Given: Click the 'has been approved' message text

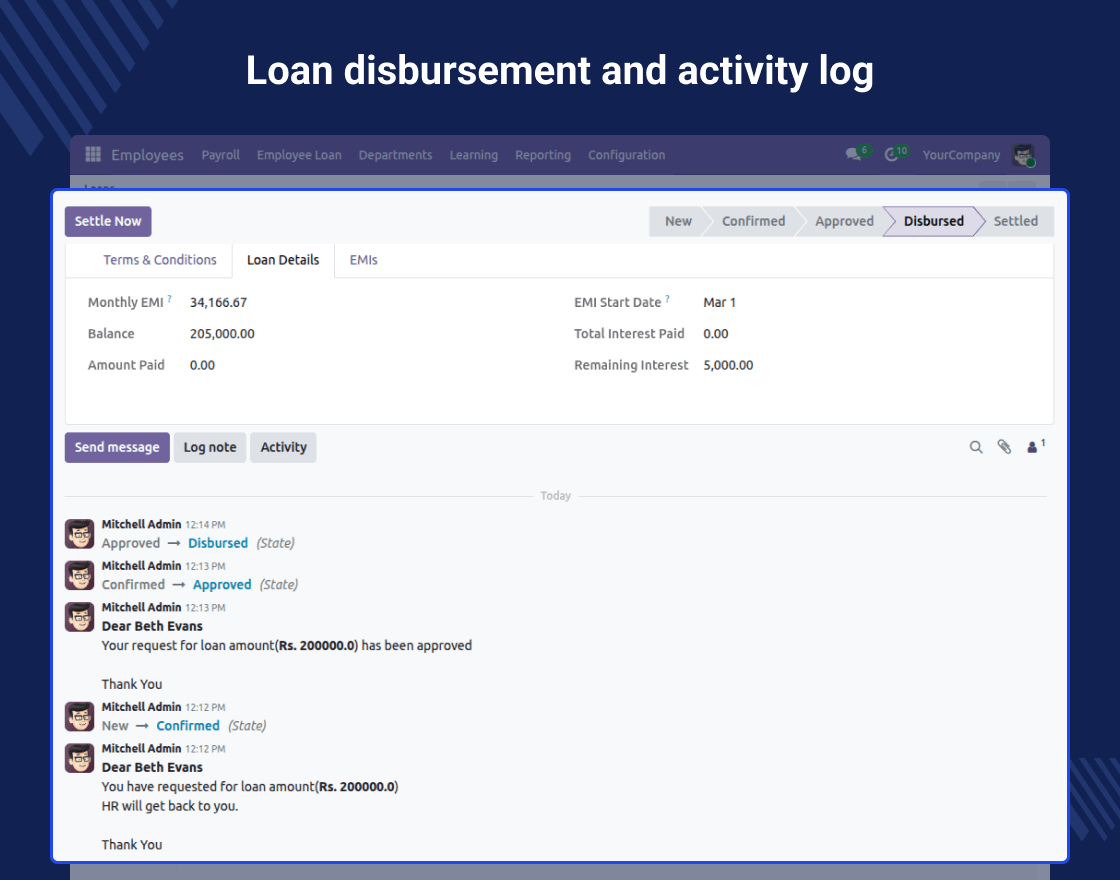Looking at the screenshot, I should pos(416,646).
